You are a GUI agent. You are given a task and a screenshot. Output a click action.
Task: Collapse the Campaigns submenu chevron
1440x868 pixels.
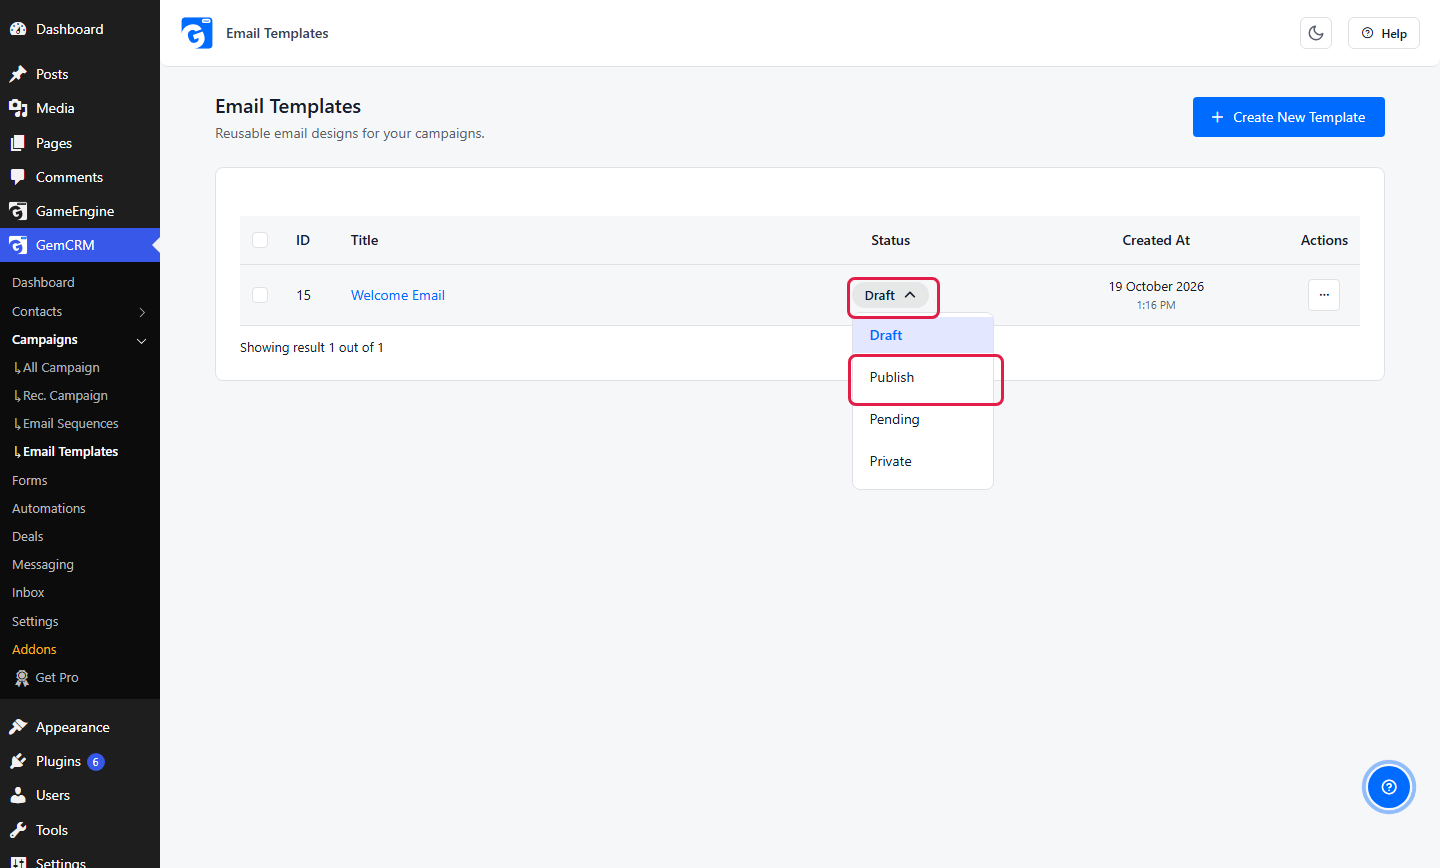click(x=142, y=340)
